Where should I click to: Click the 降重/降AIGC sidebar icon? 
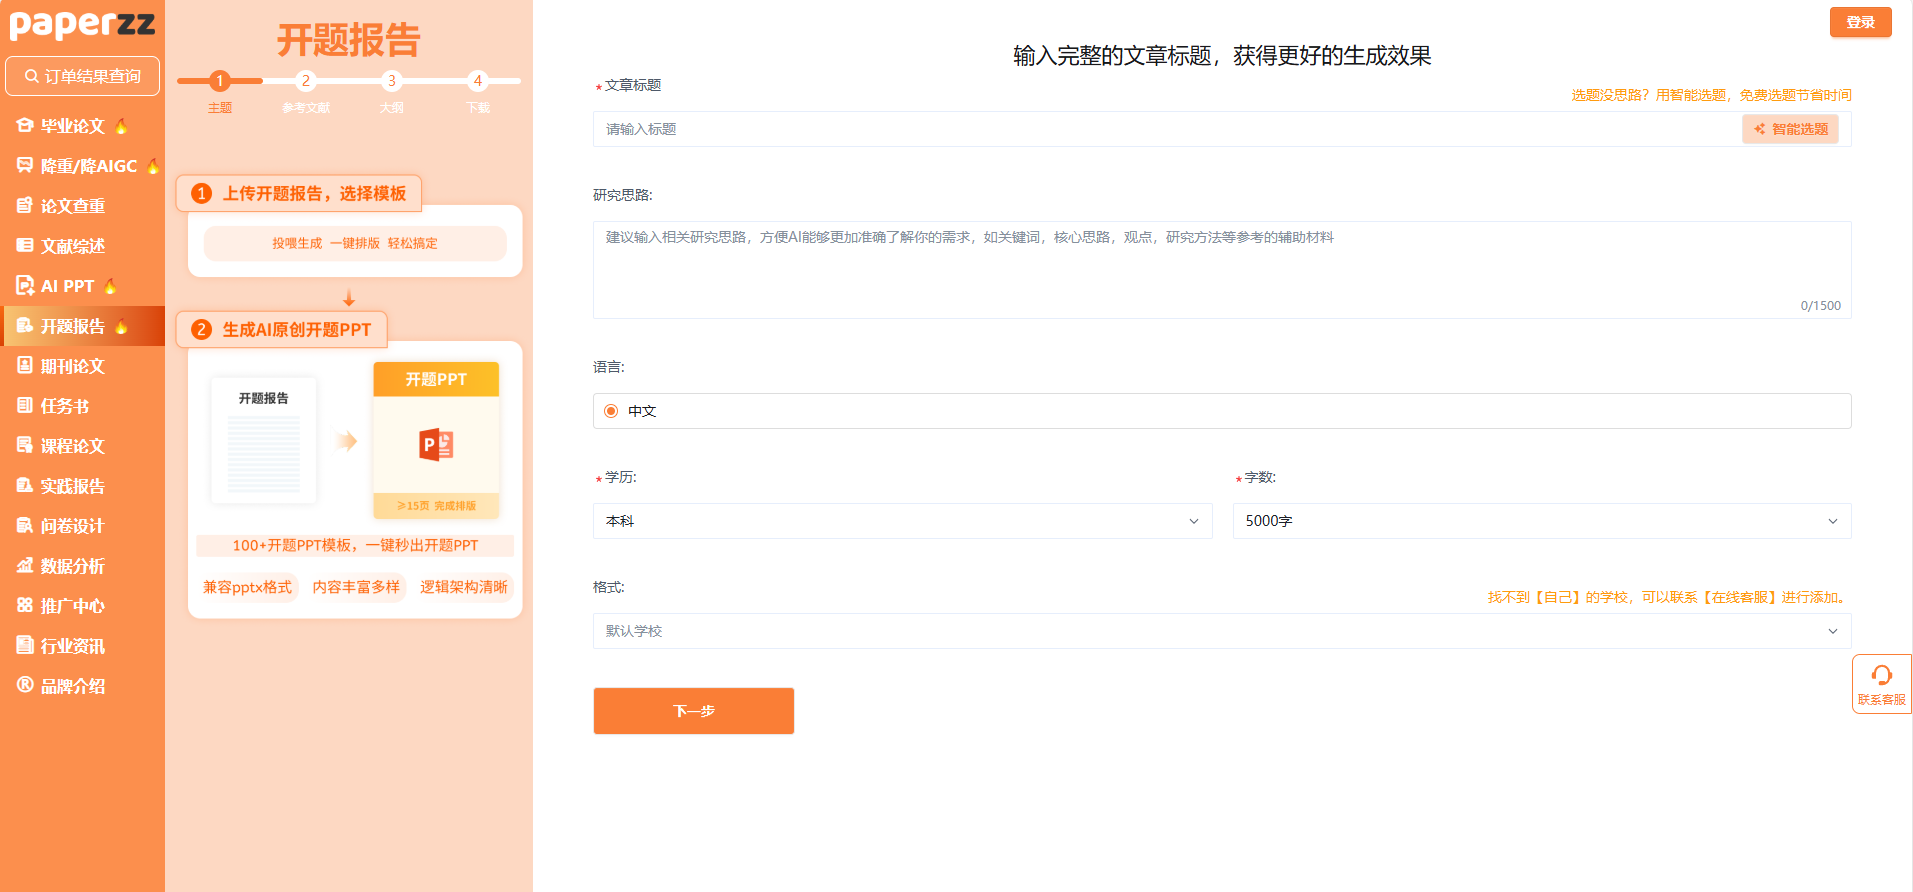tap(25, 166)
